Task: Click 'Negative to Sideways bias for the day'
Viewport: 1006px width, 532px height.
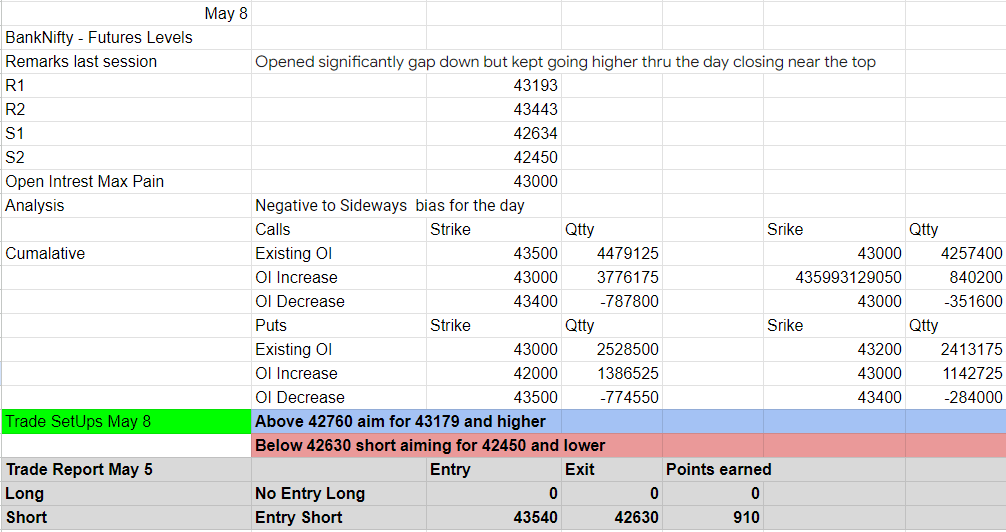Action: pyautogui.click(x=389, y=206)
